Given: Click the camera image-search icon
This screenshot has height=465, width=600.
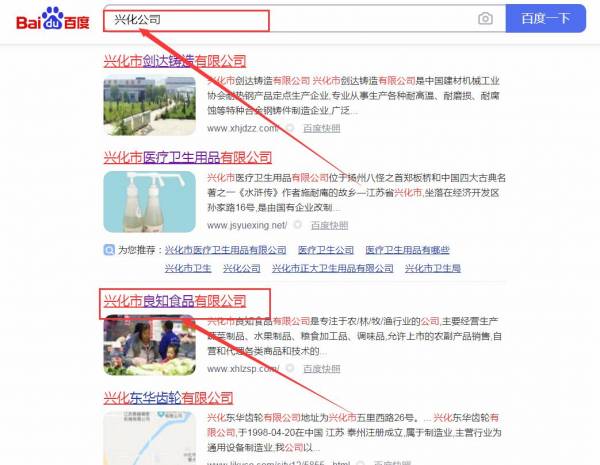Looking at the screenshot, I should pos(485,18).
